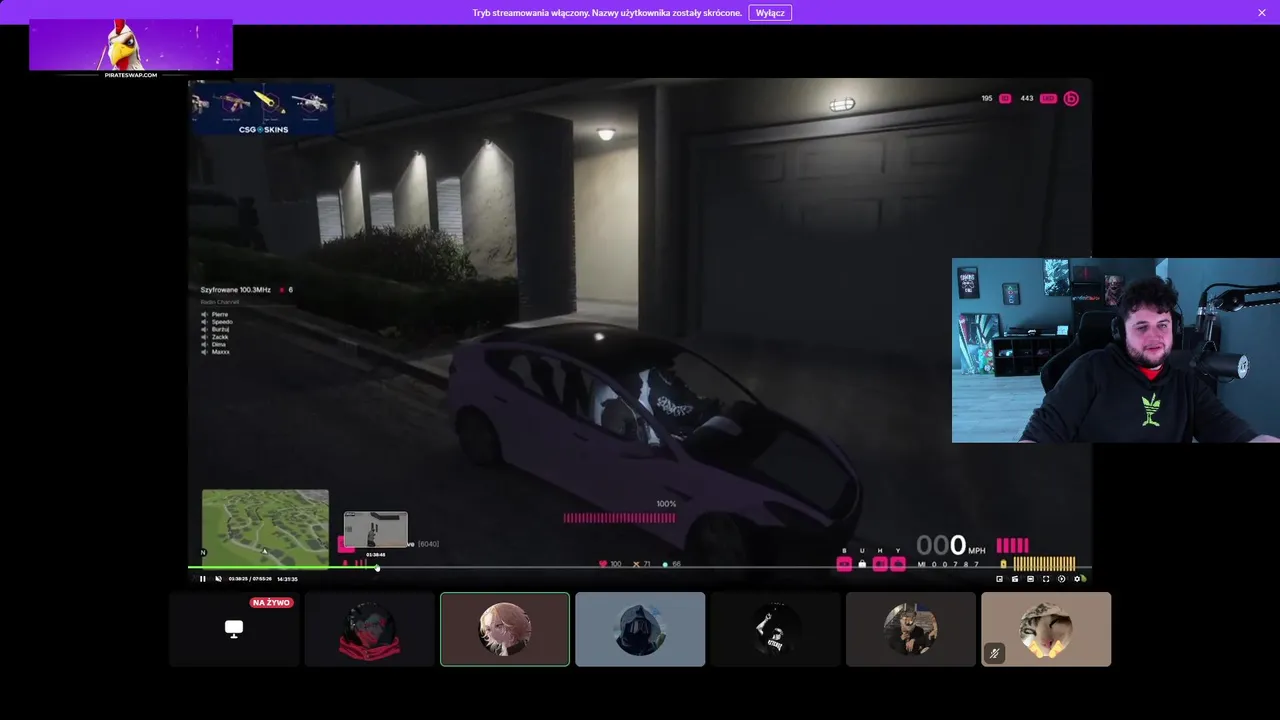Open the playback speed control icon
This screenshot has width=1280, height=720.
[1061, 579]
